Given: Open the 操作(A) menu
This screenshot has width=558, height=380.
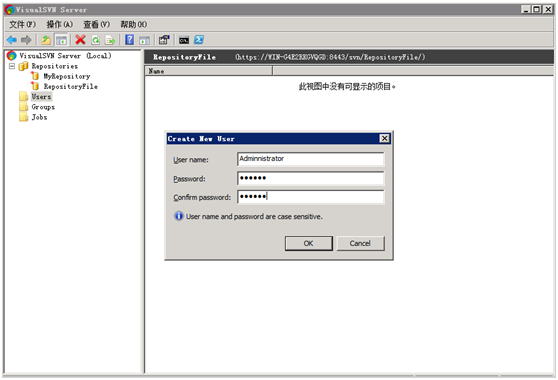Looking at the screenshot, I should (60, 25).
